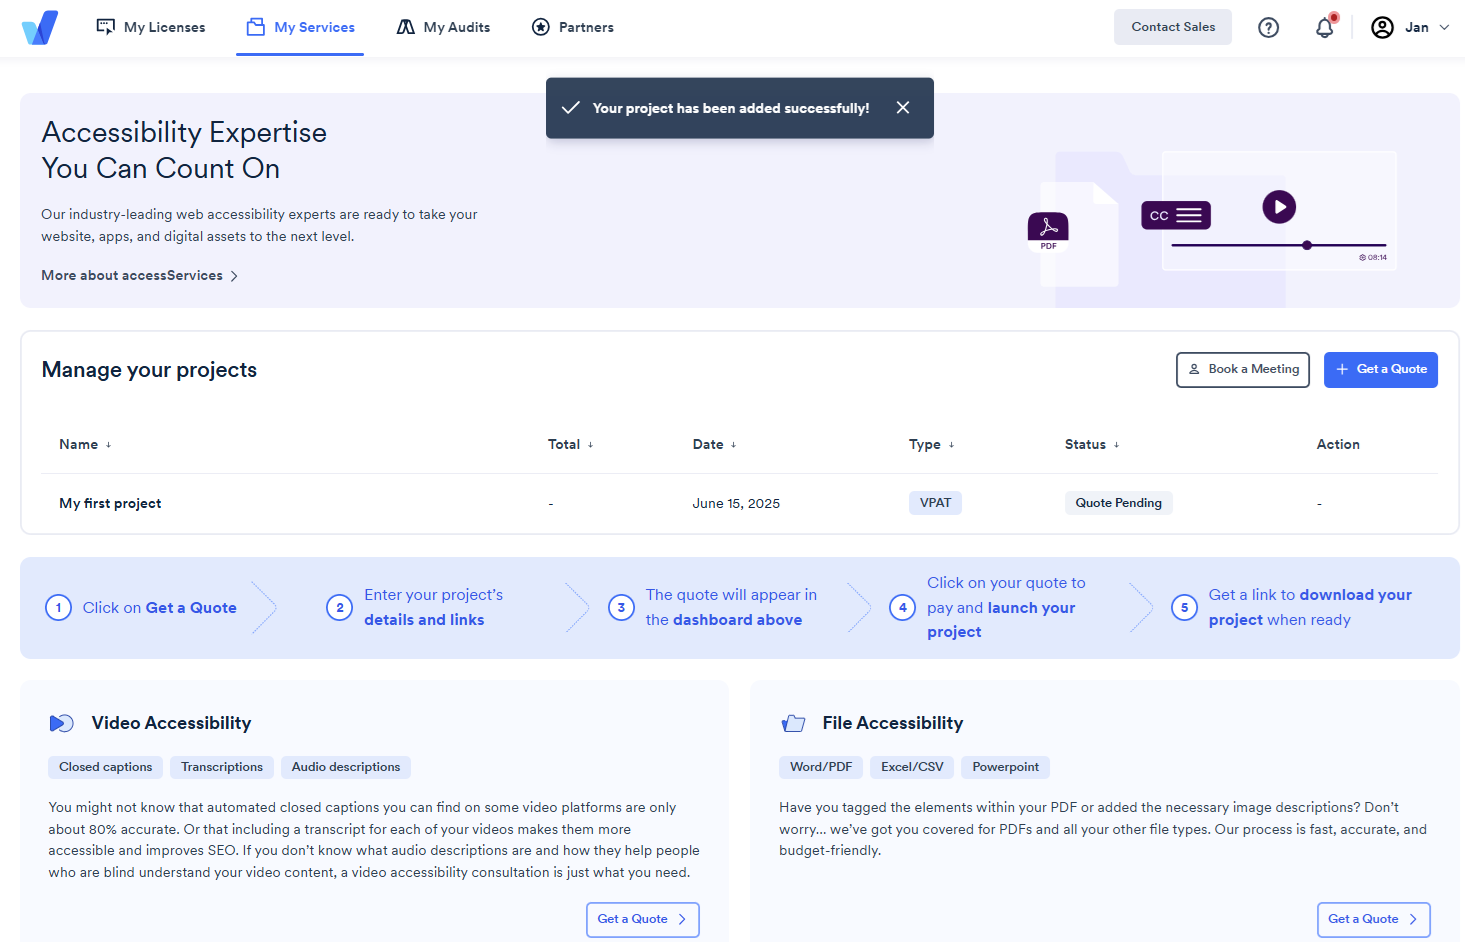Dismiss the success notification with the X
1465x942 pixels.
point(903,107)
